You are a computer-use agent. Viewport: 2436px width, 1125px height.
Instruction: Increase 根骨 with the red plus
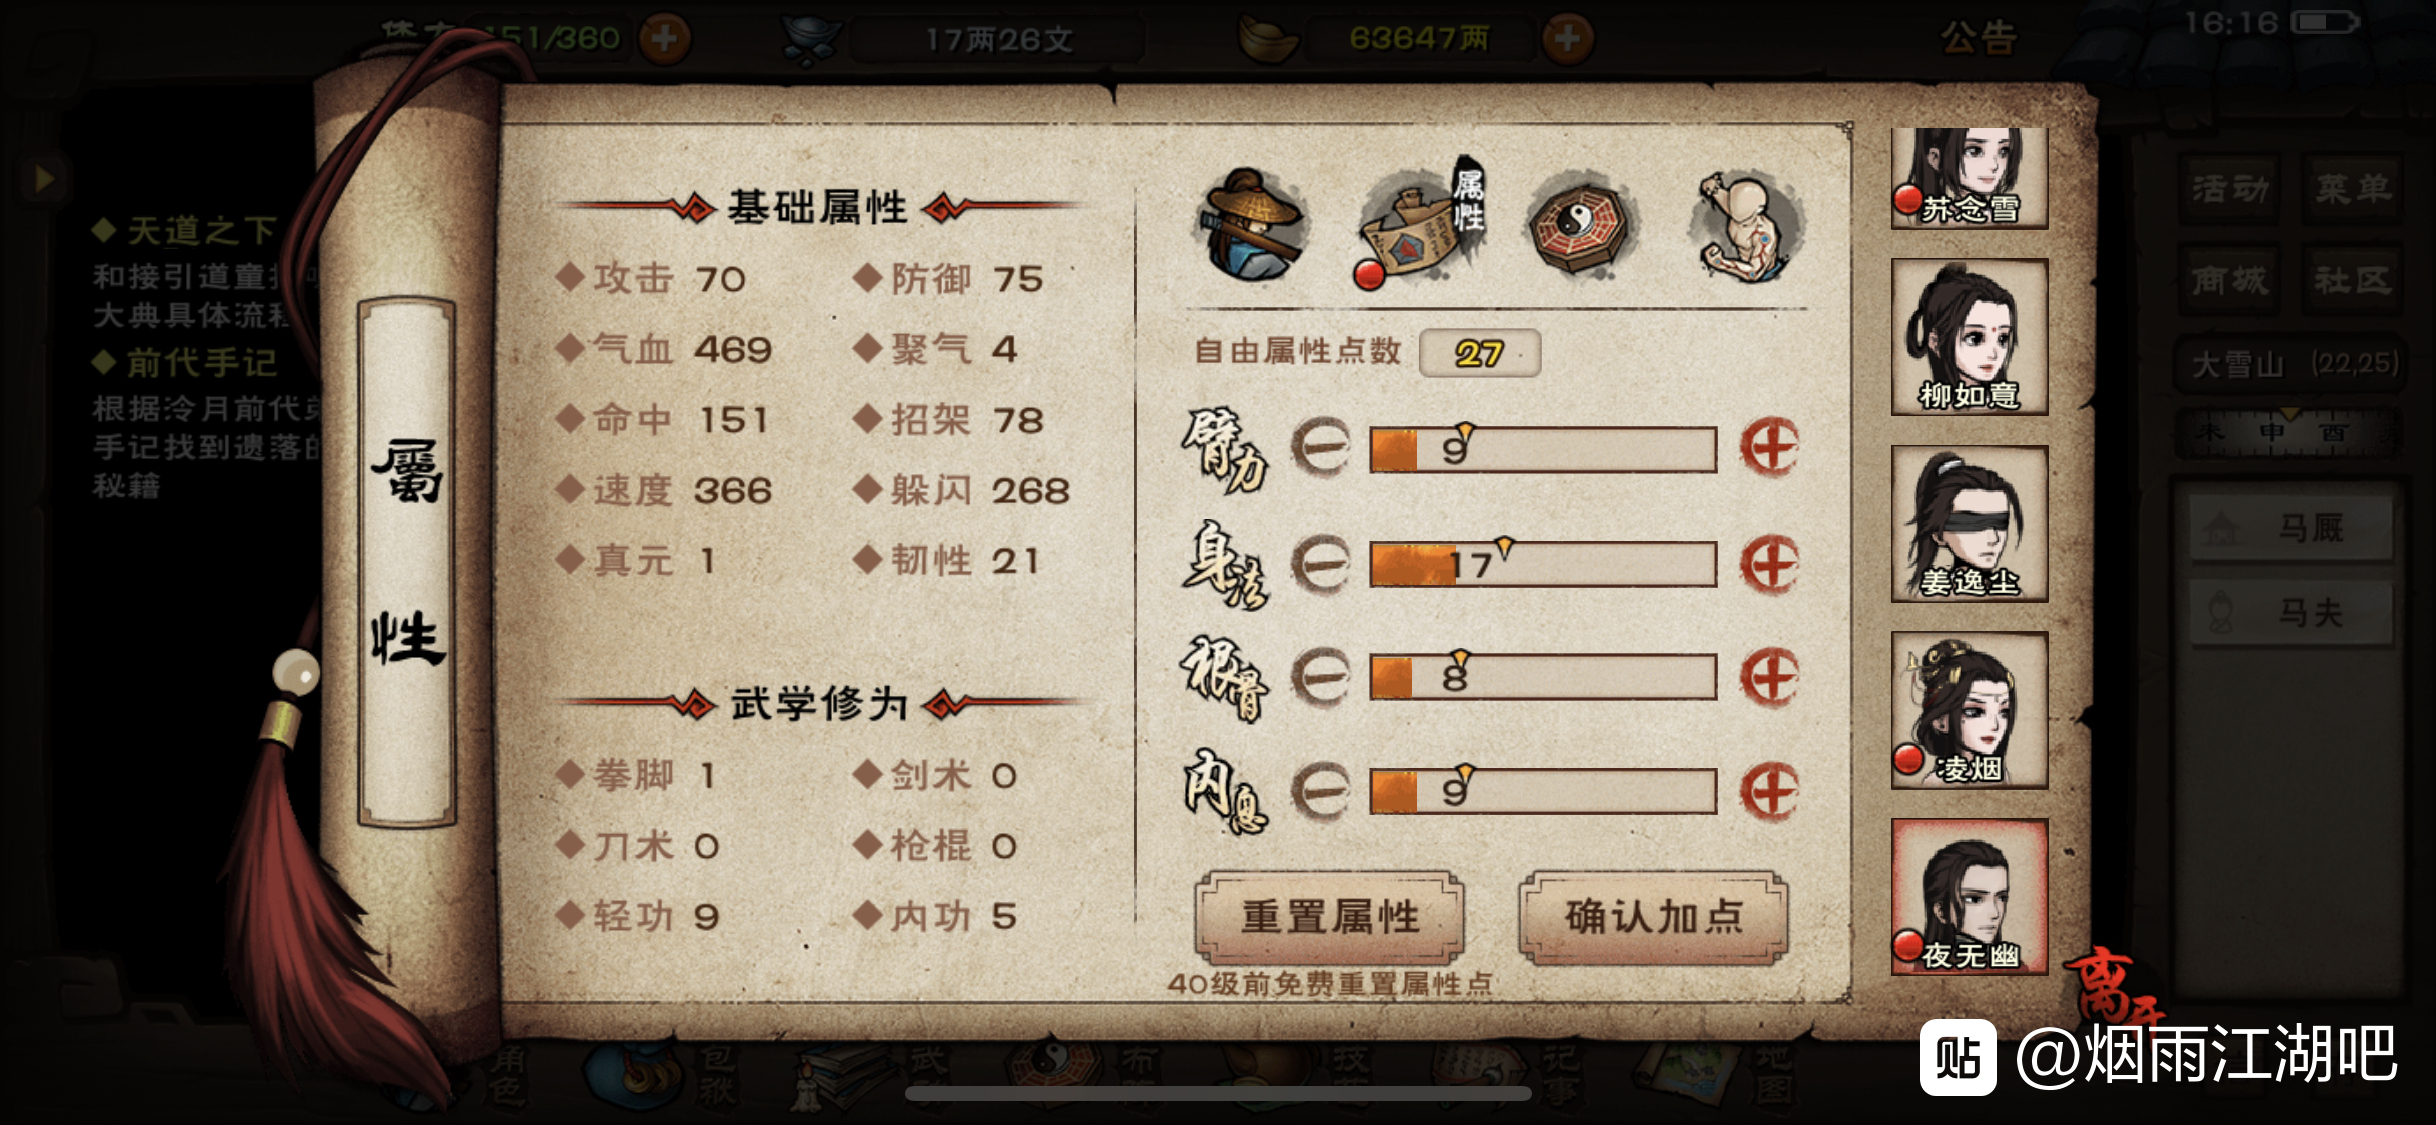1769,678
